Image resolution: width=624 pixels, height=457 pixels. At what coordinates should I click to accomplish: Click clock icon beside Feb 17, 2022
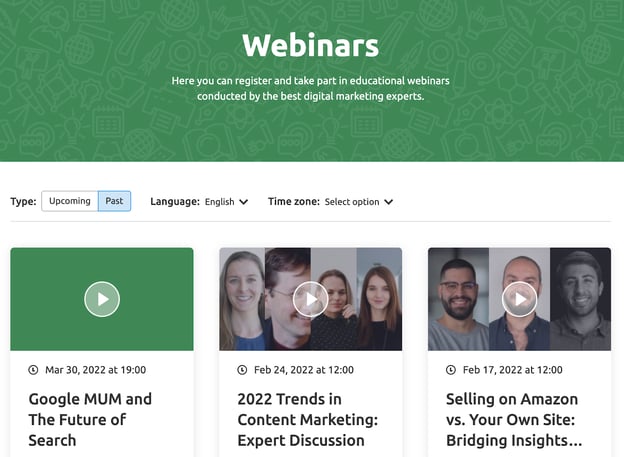click(x=450, y=370)
